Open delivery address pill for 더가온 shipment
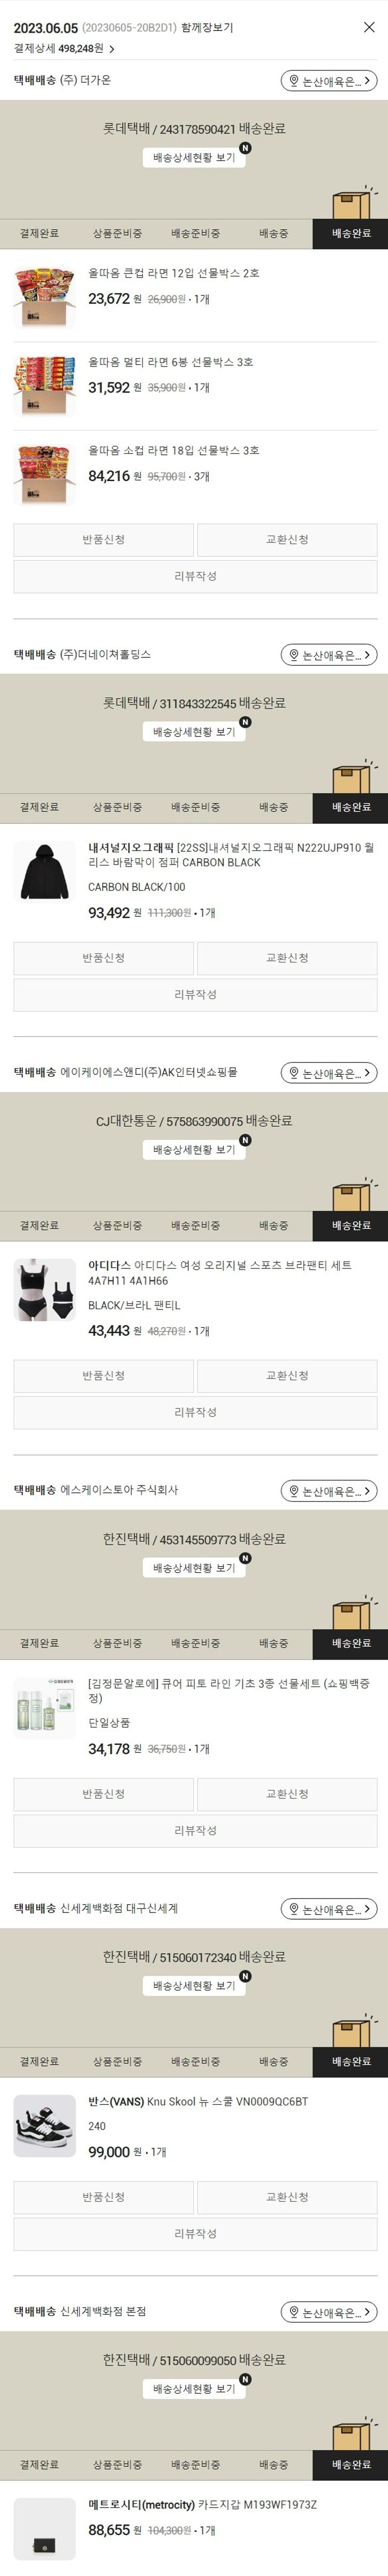The width and height of the screenshot is (388, 2576). click(x=328, y=81)
